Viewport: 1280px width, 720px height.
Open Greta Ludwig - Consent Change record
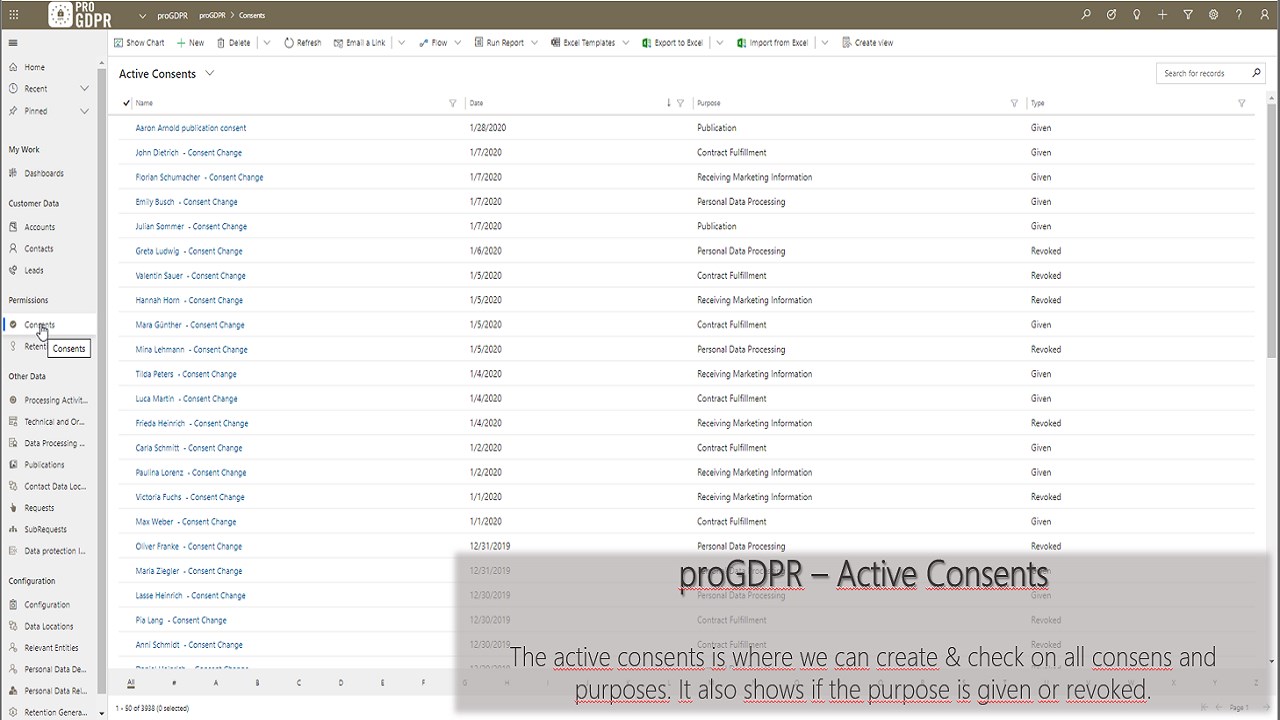point(189,251)
